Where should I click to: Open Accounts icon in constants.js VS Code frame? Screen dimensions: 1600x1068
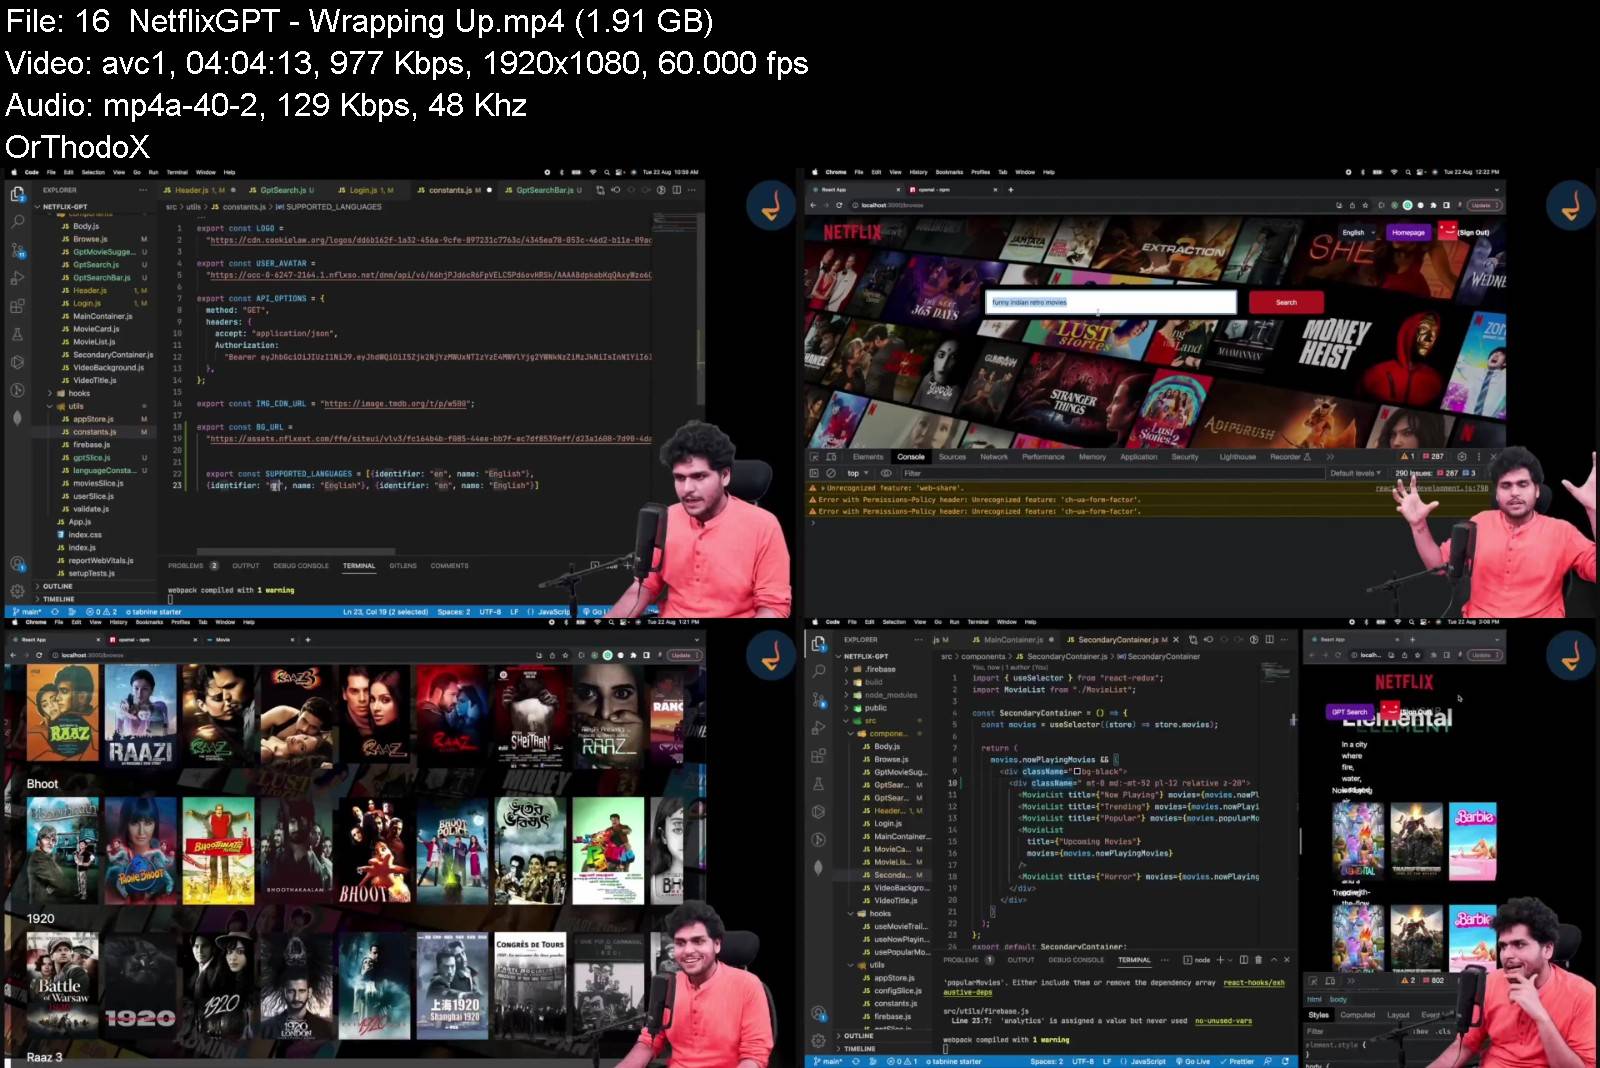pos(17,564)
